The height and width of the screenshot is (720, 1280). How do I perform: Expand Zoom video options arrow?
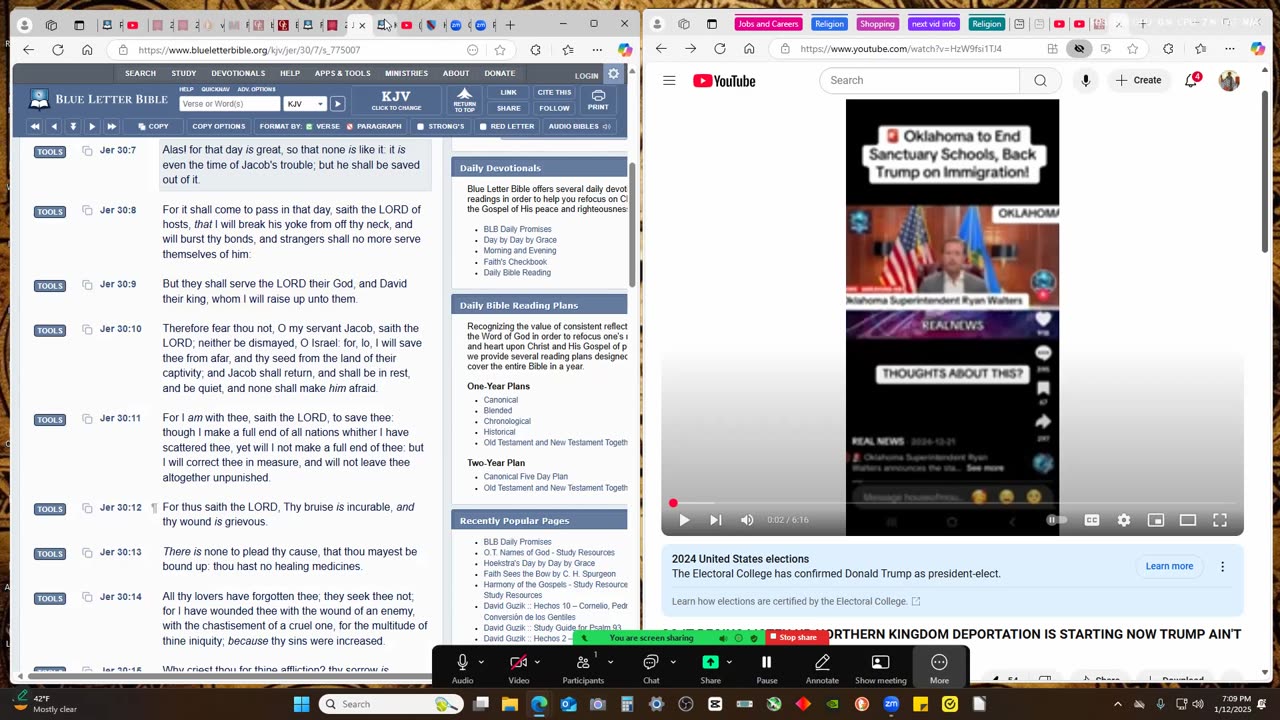[x=537, y=662]
